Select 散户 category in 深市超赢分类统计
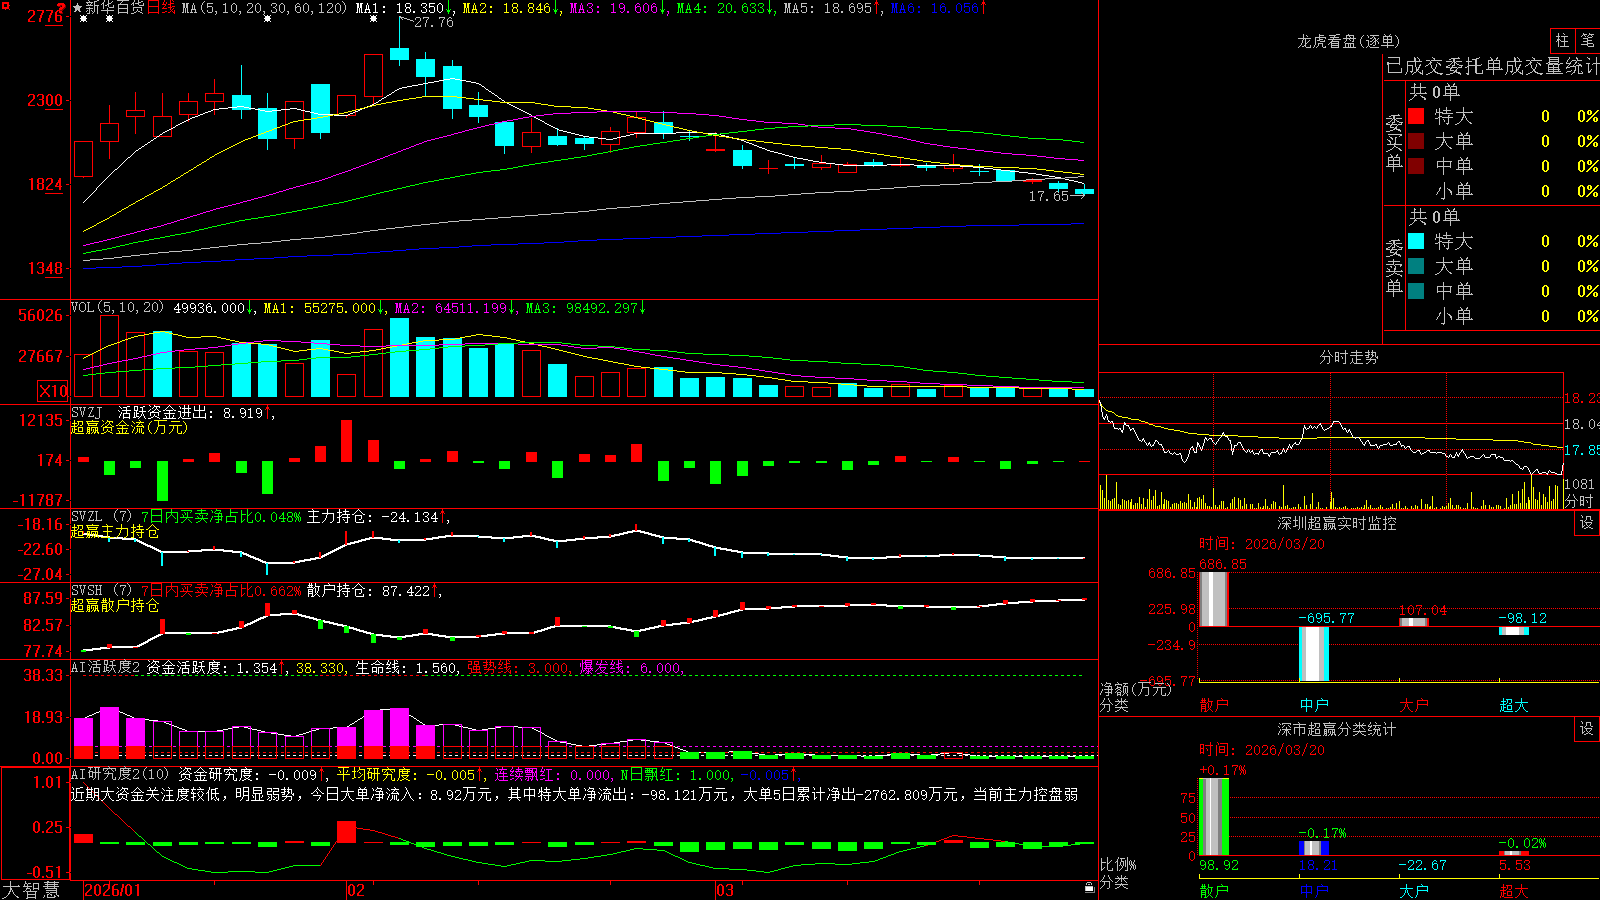This screenshot has height=900, width=1600. pos(1214,890)
